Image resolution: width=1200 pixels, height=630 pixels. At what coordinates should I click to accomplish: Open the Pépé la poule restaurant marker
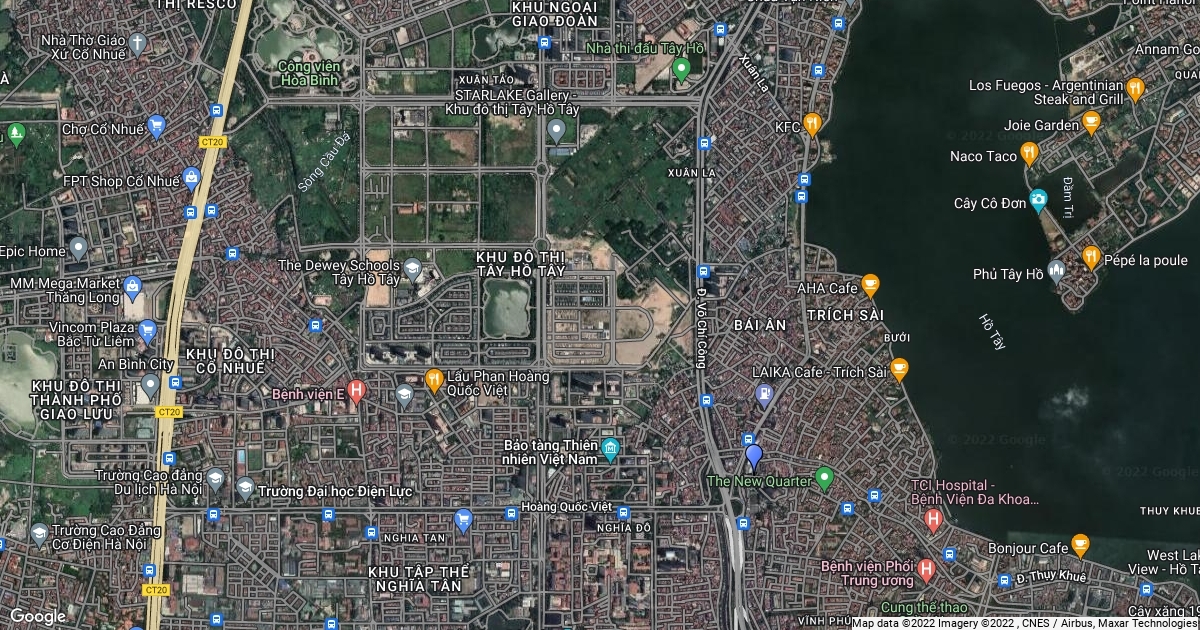coord(1091,256)
